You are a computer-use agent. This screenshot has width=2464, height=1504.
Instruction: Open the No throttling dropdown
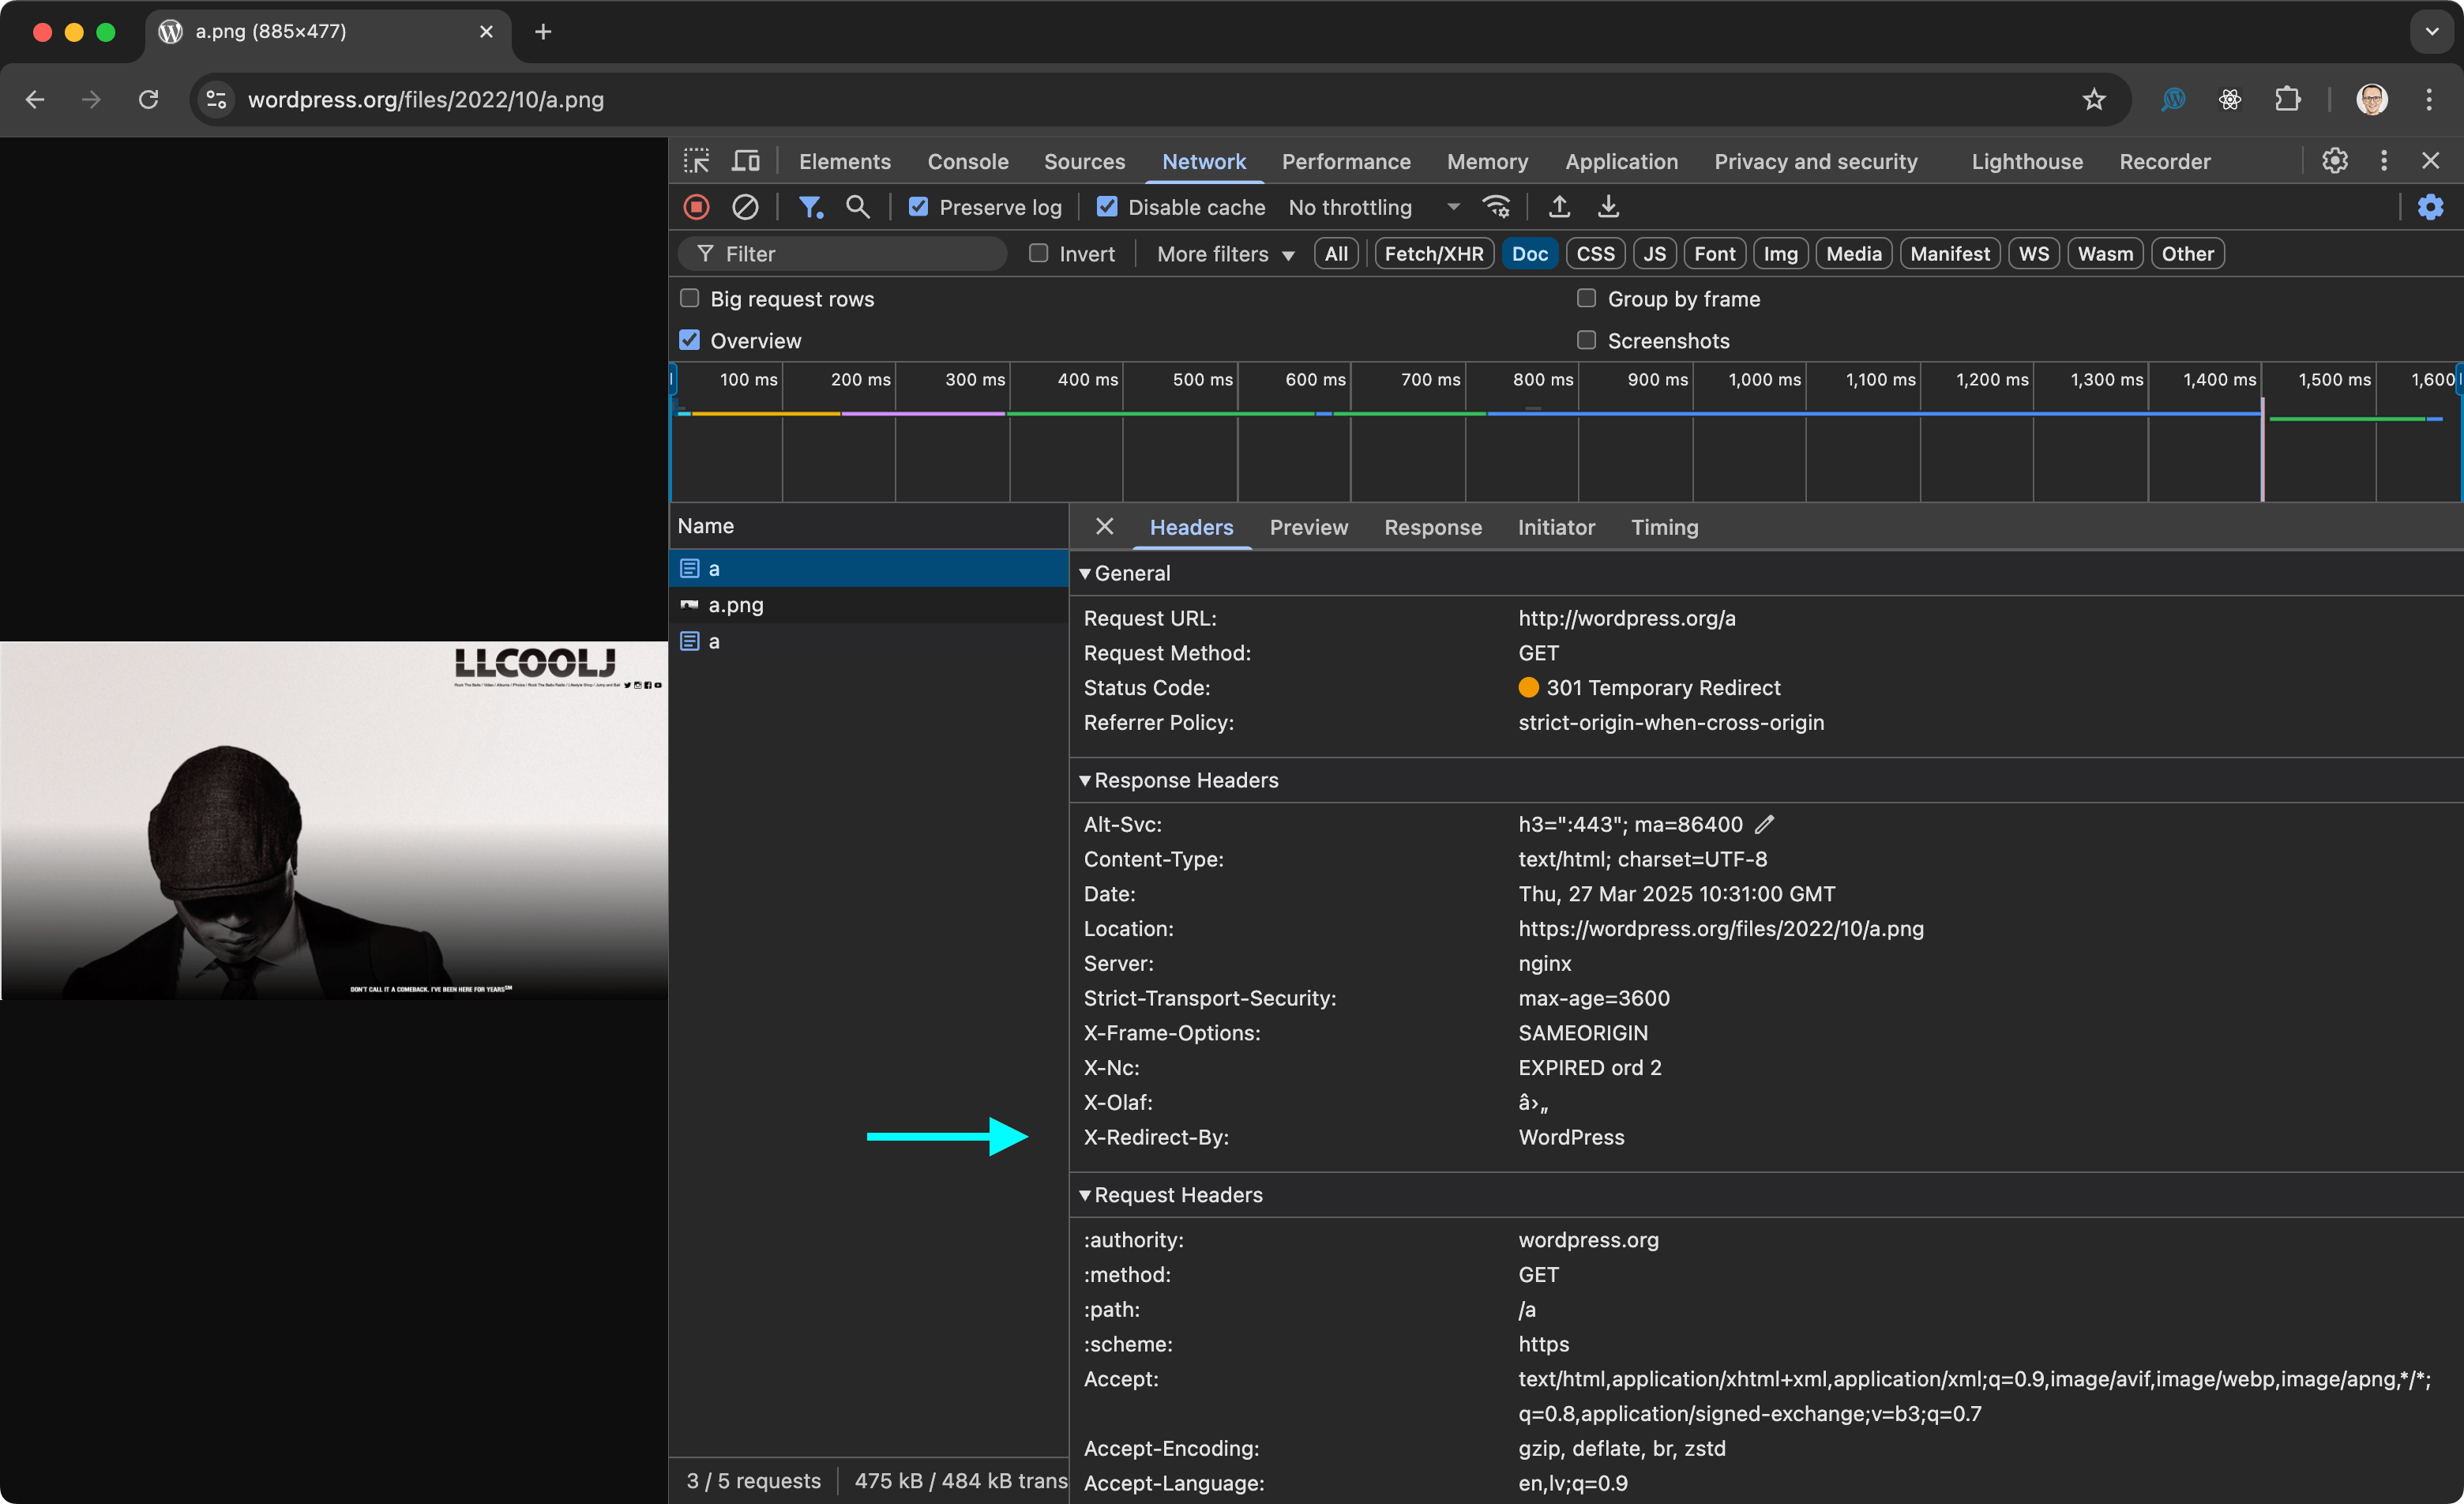(1374, 207)
